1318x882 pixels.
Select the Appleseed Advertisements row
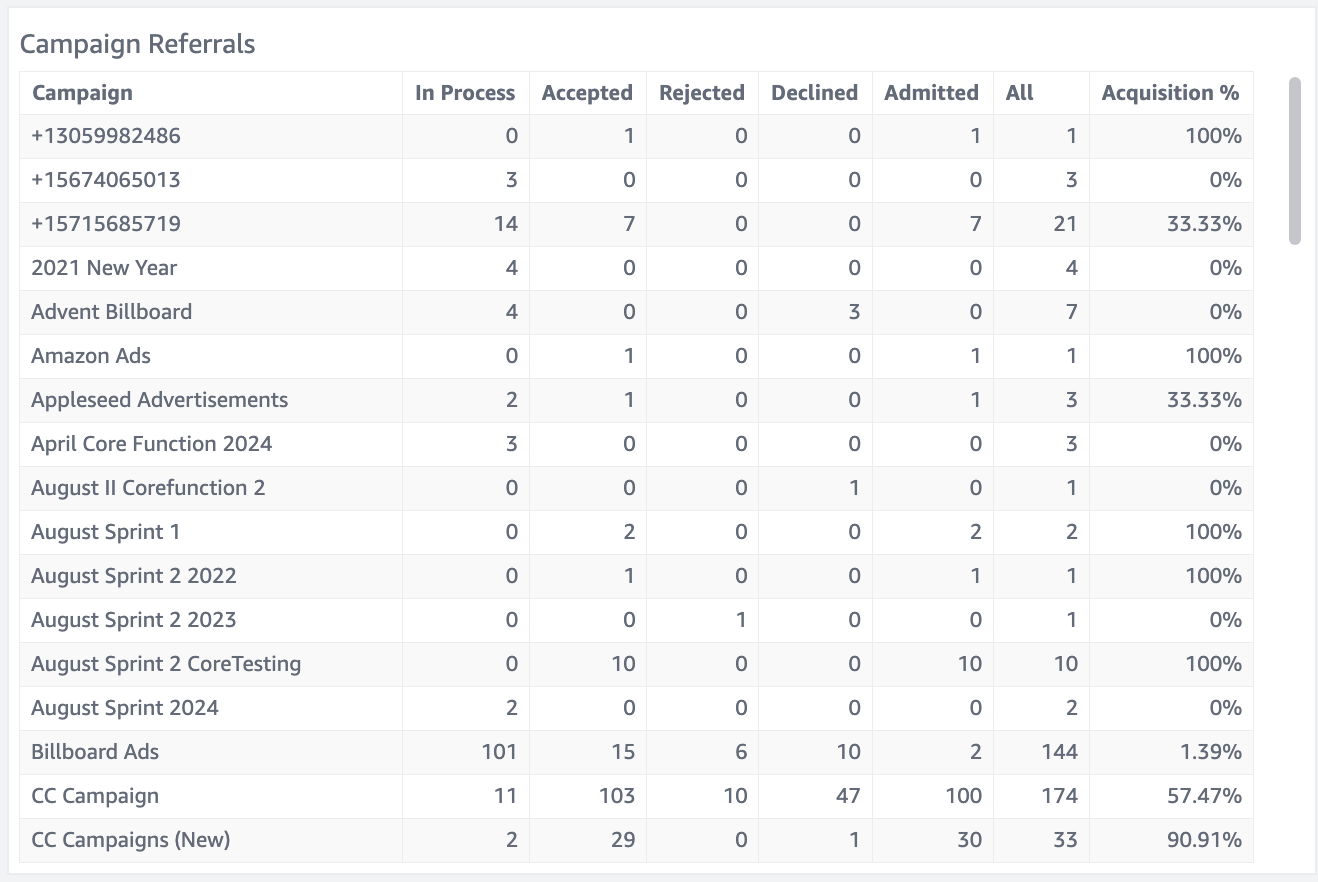click(x=636, y=400)
